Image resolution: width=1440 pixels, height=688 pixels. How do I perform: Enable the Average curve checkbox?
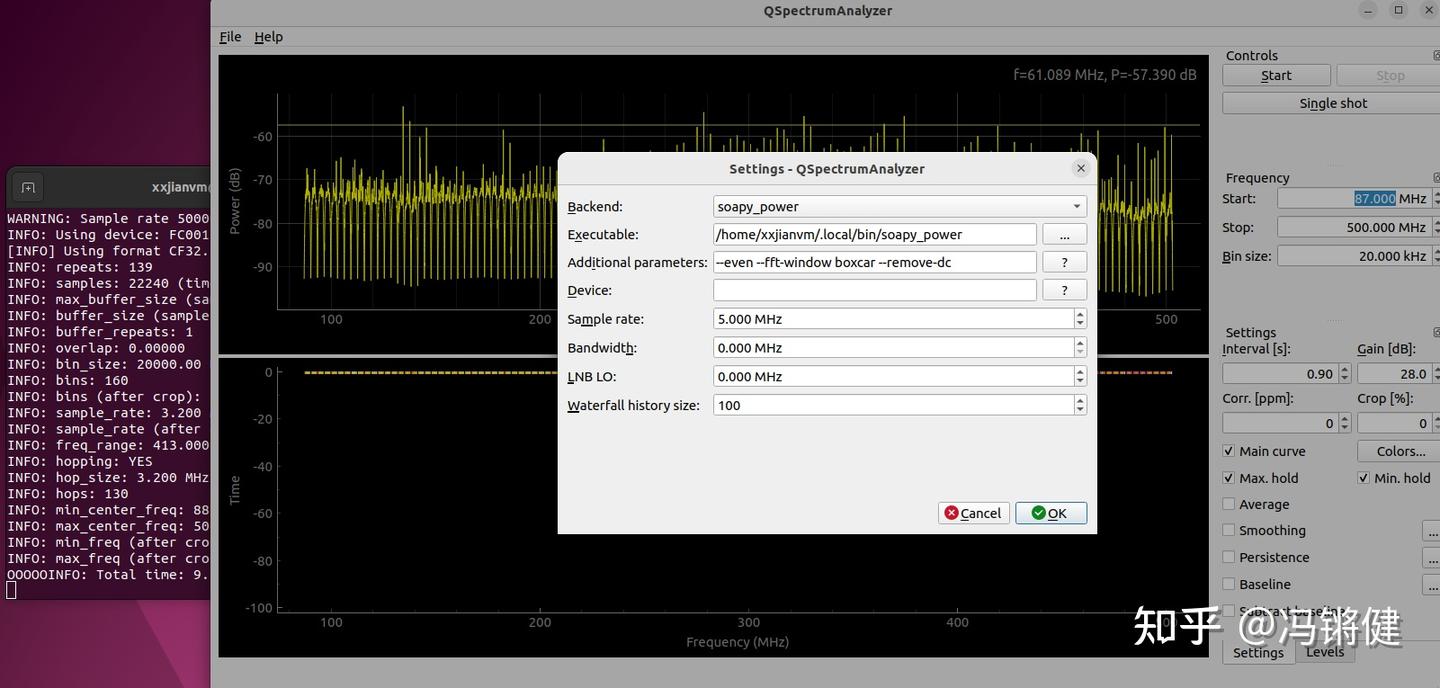tap(1228, 504)
